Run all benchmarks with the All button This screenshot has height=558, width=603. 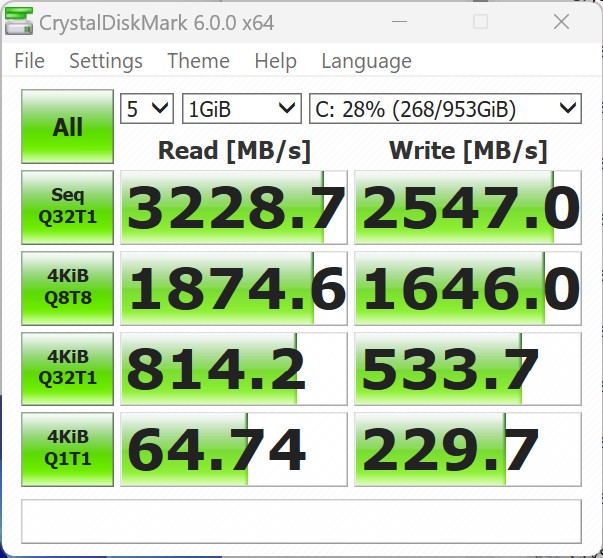tap(67, 127)
